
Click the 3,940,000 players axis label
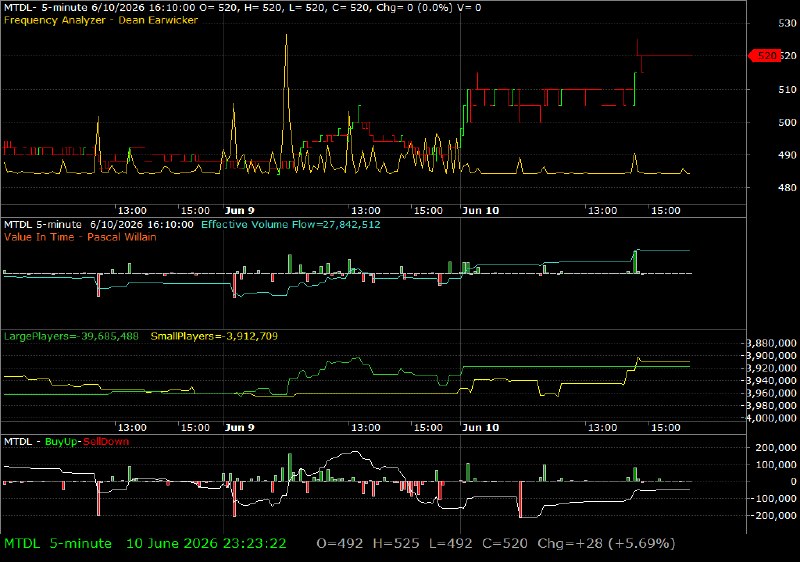[771, 381]
